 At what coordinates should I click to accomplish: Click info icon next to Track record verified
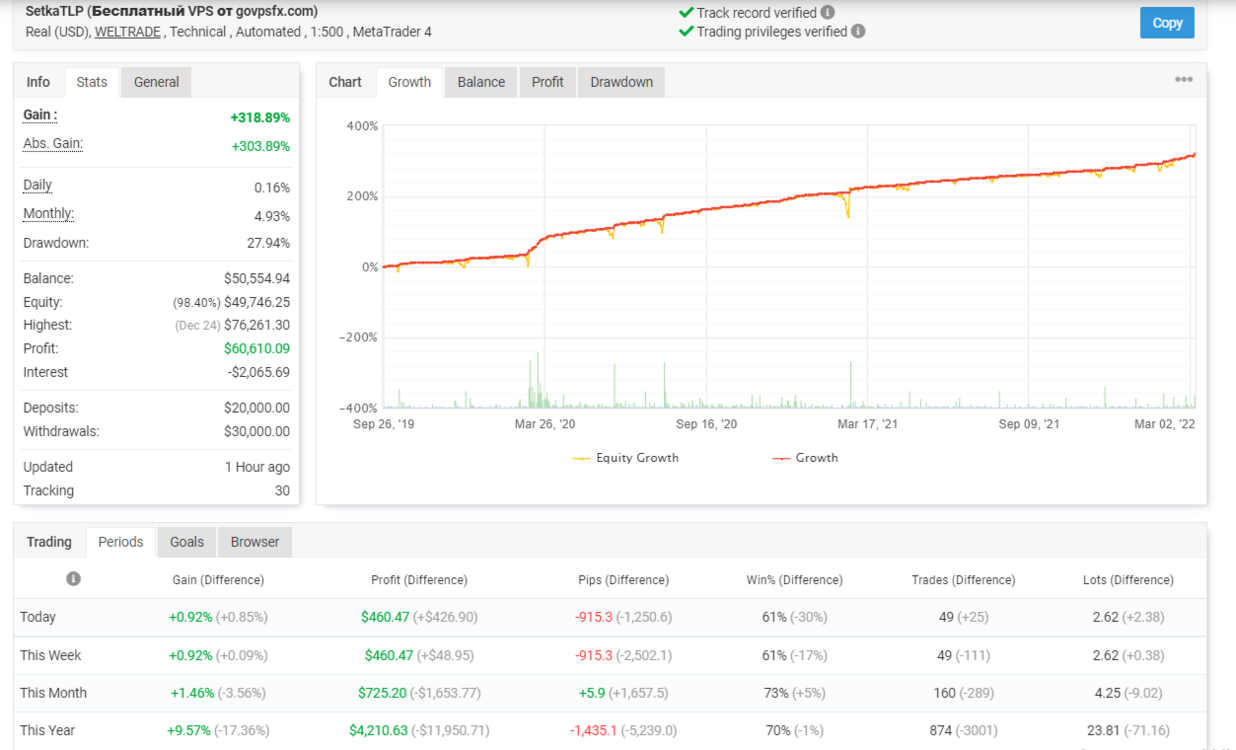(x=828, y=13)
